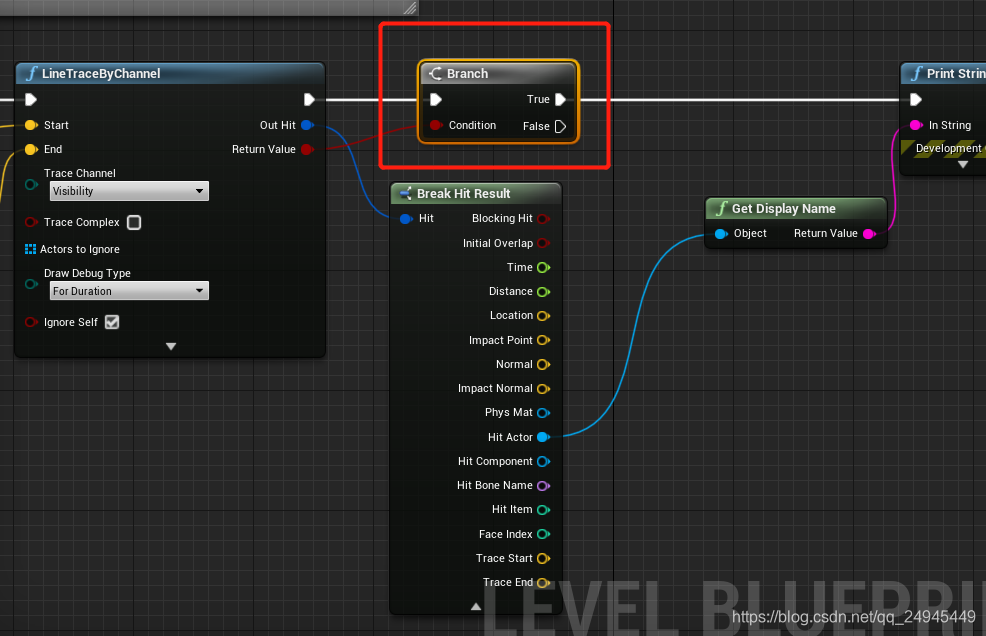Viewport: 986px width, 636px height.
Task: Click the Draw Debug Type input pin
Action: click(31, 284)
